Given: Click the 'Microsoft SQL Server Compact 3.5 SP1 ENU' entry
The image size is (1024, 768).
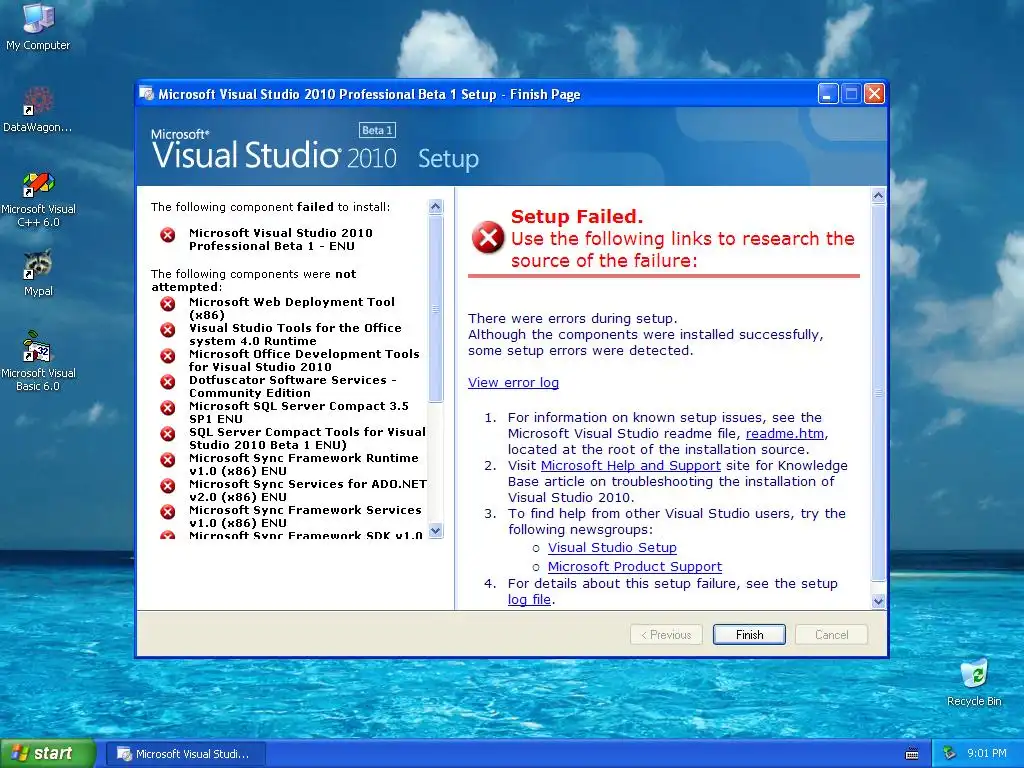Looking at the screenshot, I should click(298, 413).
